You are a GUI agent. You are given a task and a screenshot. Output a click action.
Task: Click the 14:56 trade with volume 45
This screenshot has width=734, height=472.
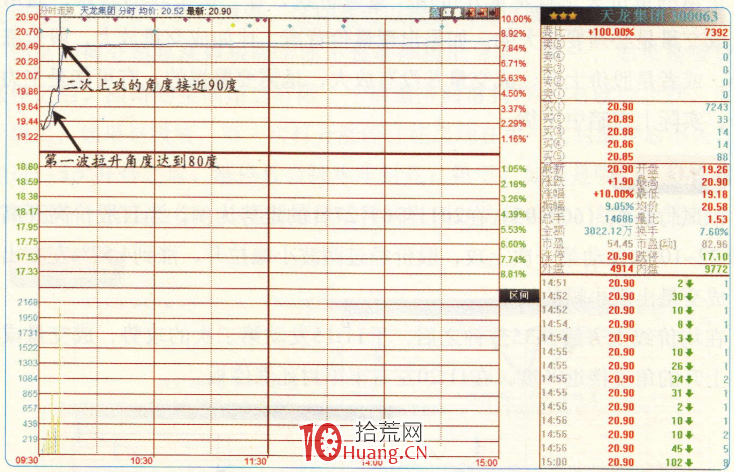[635, 449]
